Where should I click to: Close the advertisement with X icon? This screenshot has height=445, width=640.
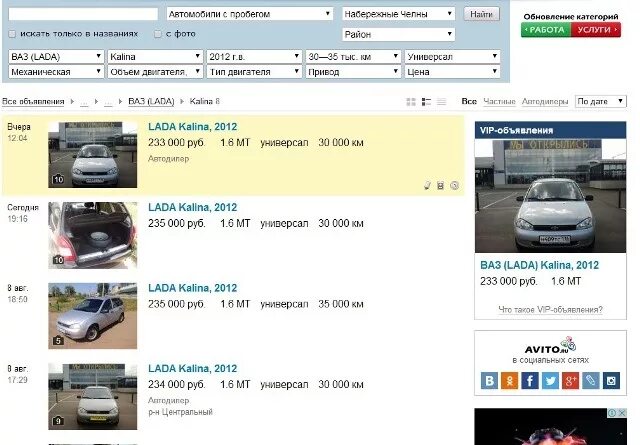tap(622, 413)
